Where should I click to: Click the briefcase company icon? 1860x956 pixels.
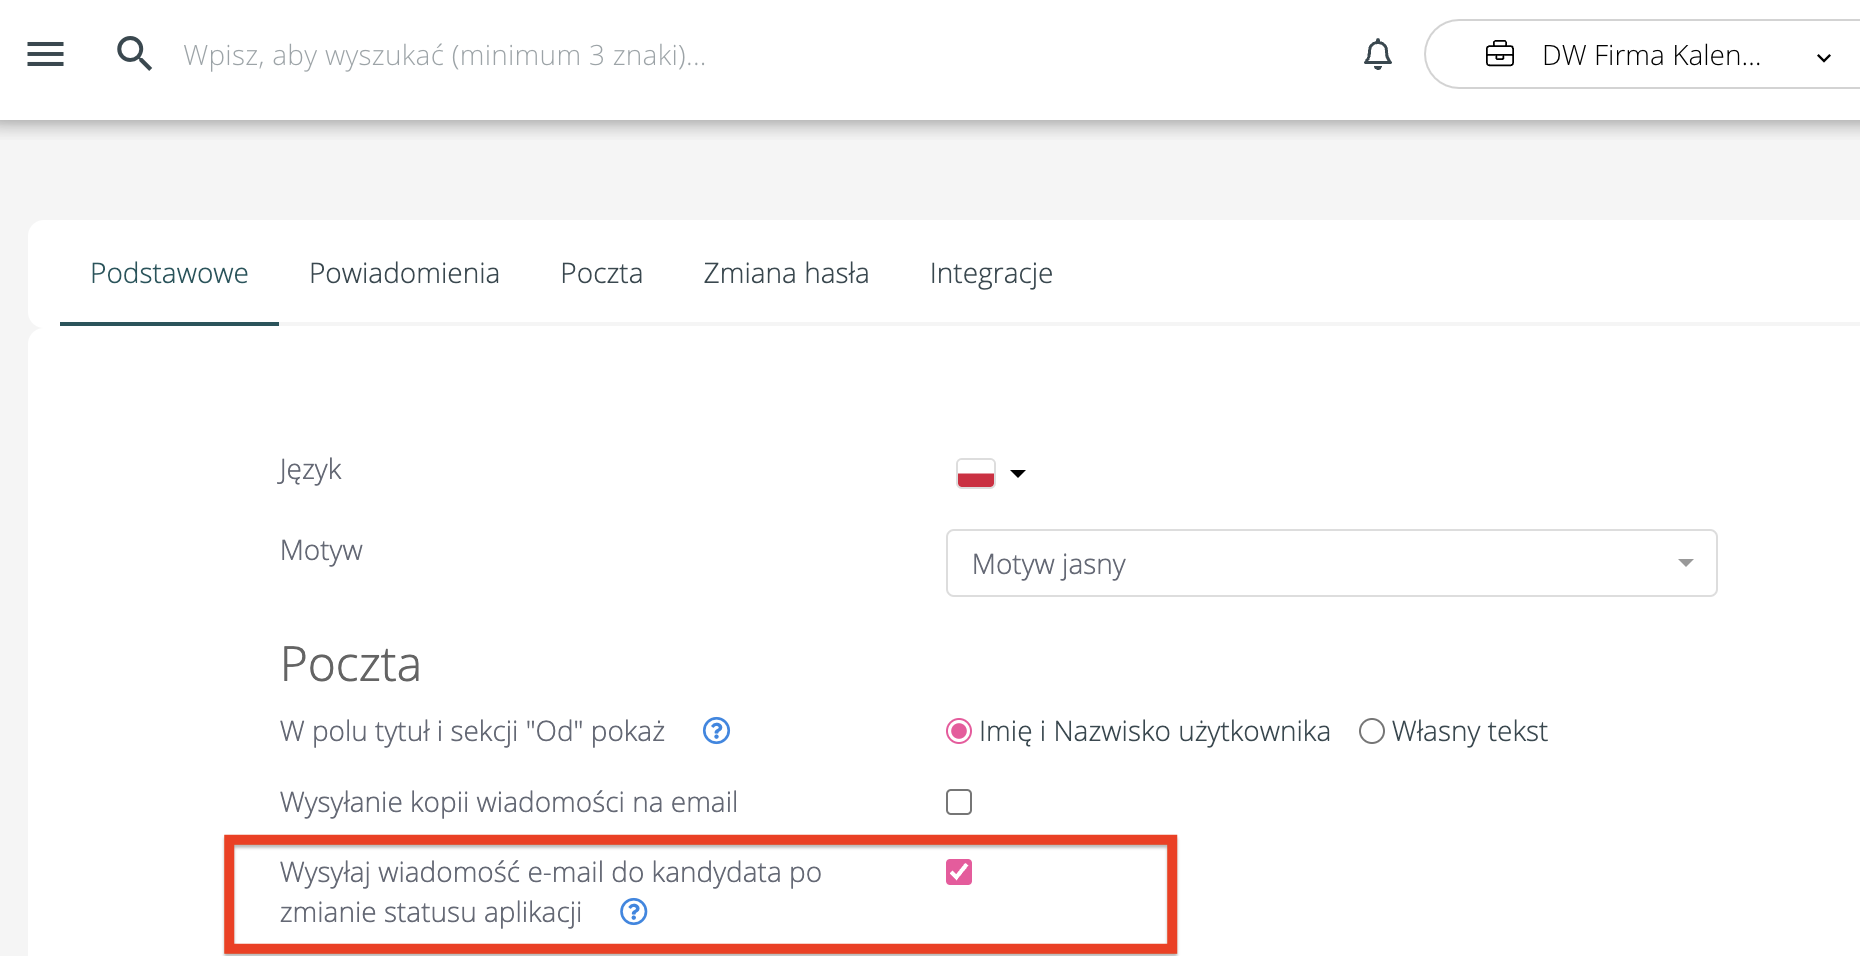1499,54
